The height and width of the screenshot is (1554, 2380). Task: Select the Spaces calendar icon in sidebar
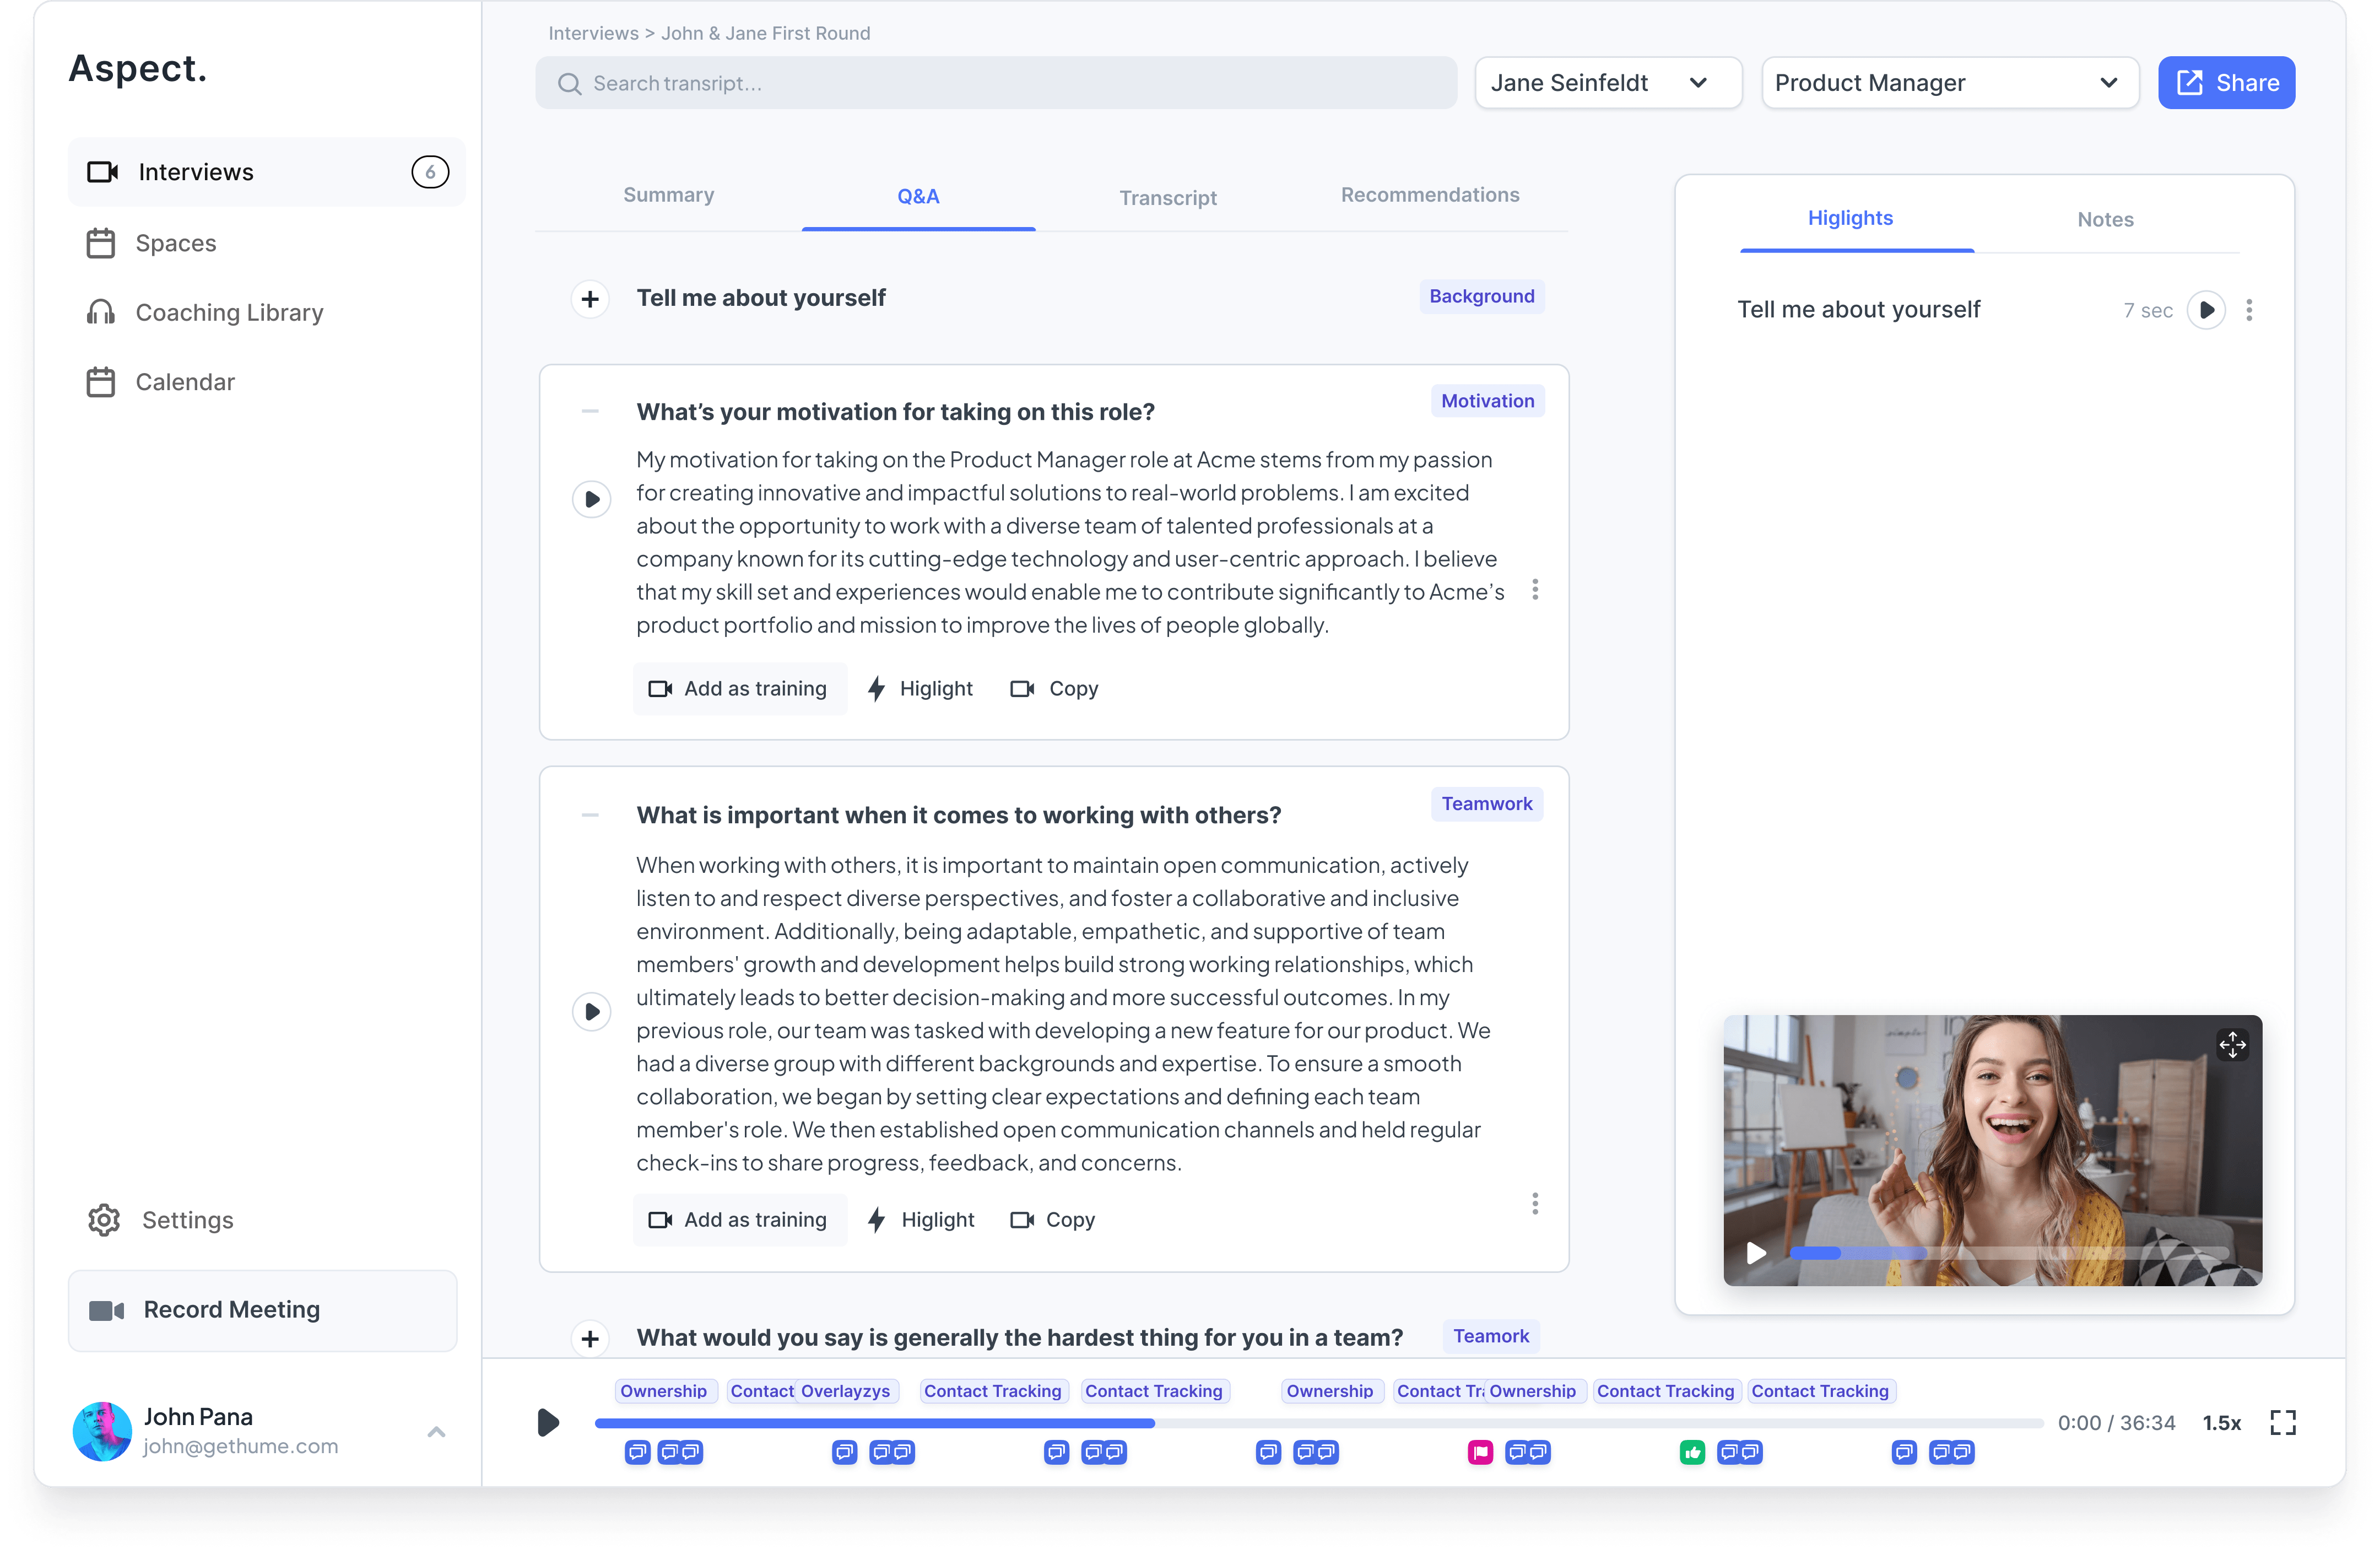[102, 242]
